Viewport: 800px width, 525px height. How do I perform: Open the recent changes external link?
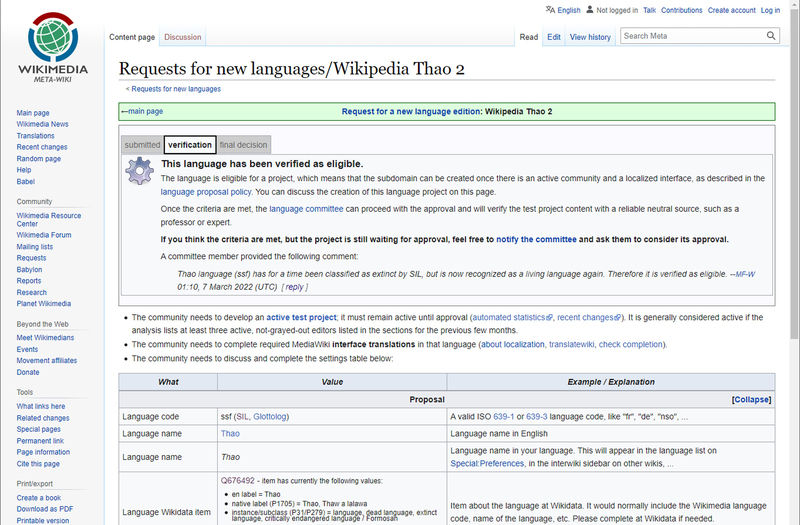click(x=589, y=317)
